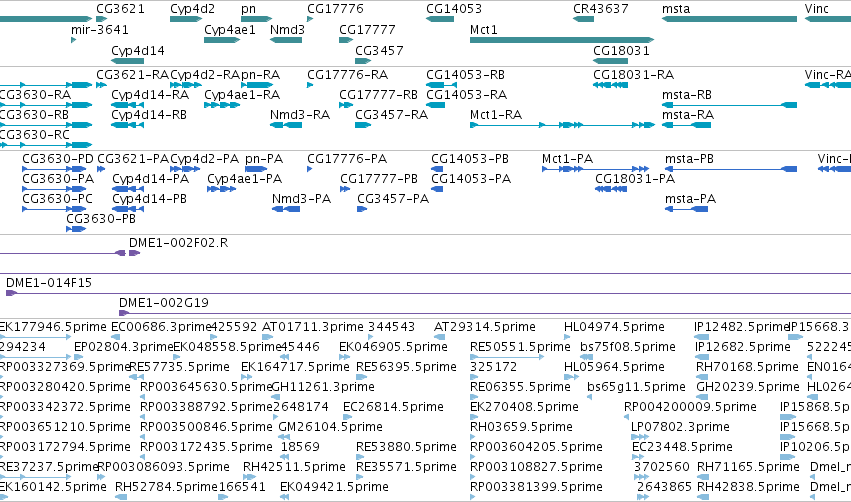The height and width of the screenshot is (502, 851).
Task: Open the CG17776 gene label
Action: pos(335,9)
